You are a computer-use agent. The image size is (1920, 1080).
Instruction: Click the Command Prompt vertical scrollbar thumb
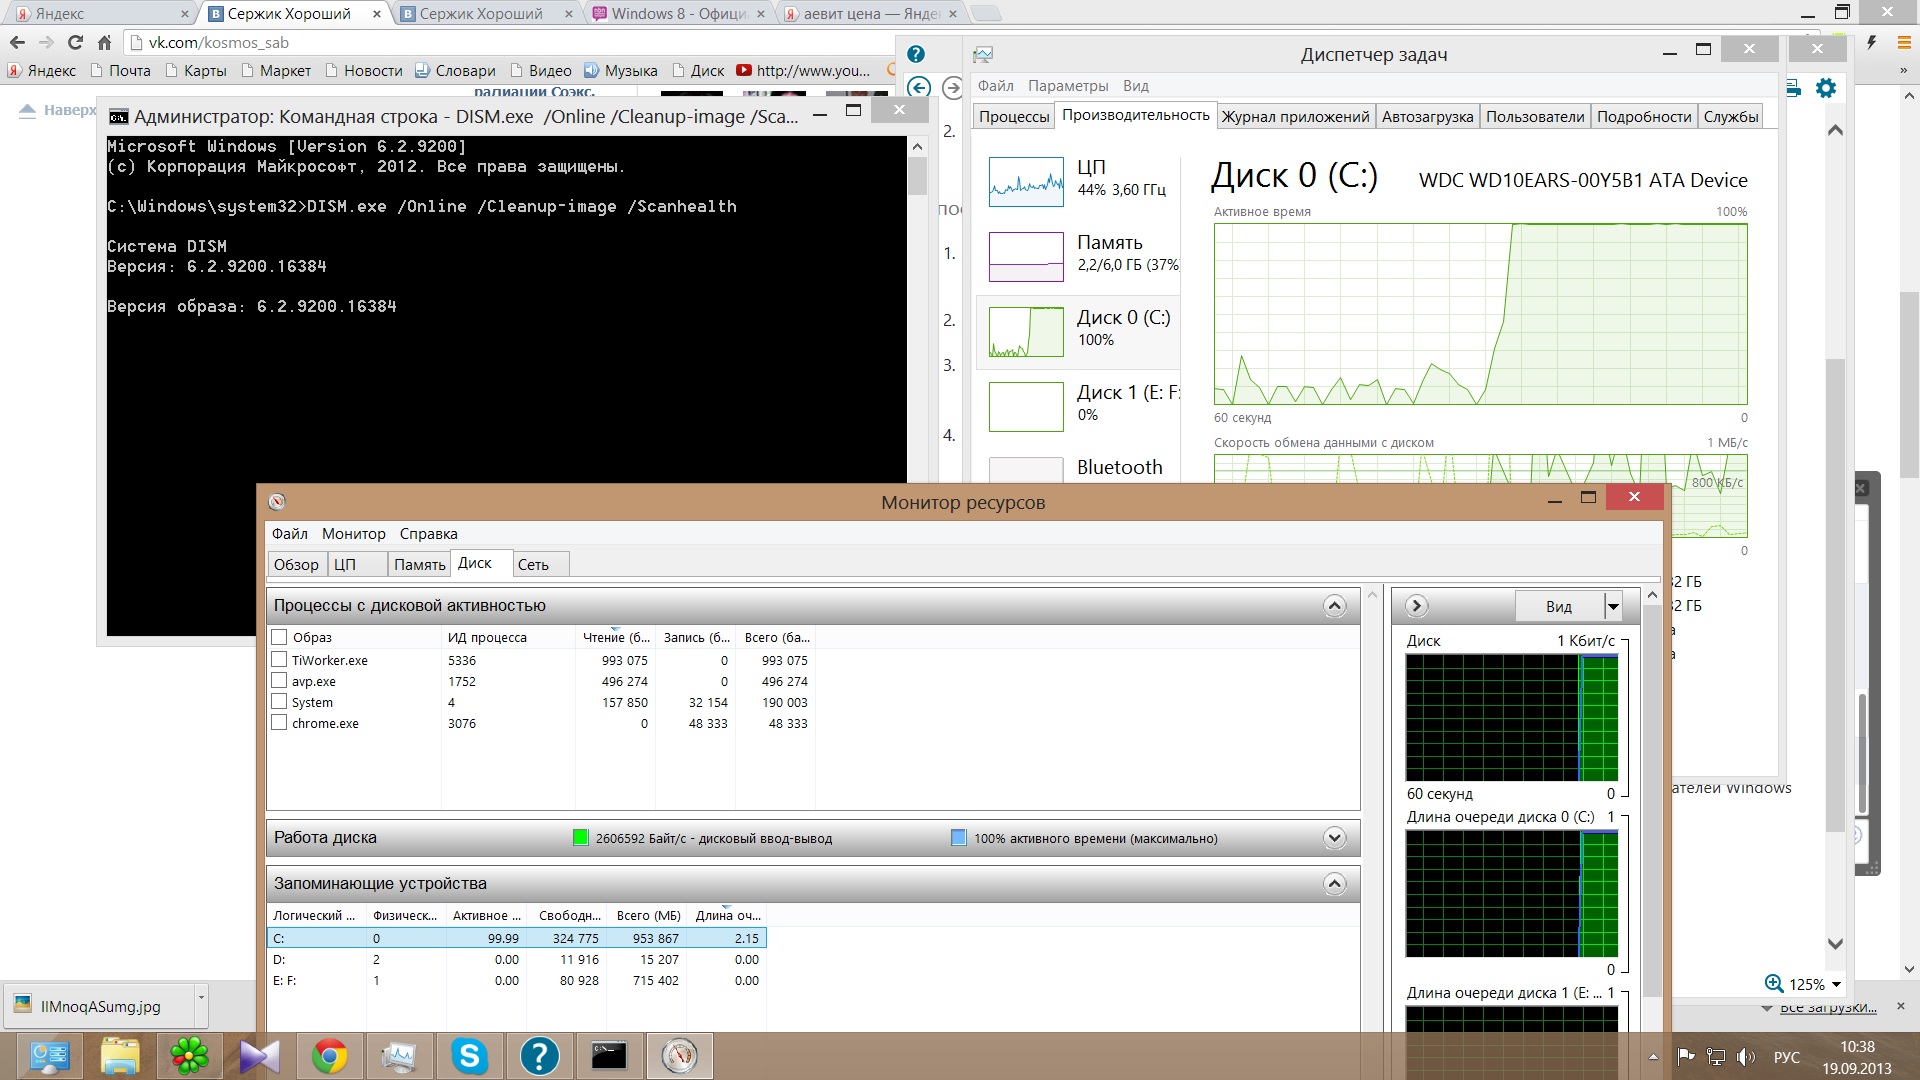[917, 176]
